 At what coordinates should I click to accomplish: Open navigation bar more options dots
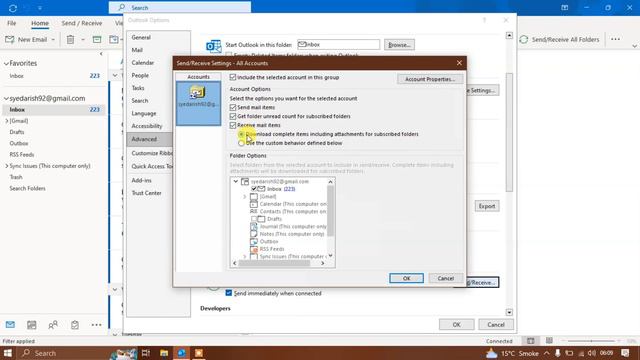(x=96, y=325)
